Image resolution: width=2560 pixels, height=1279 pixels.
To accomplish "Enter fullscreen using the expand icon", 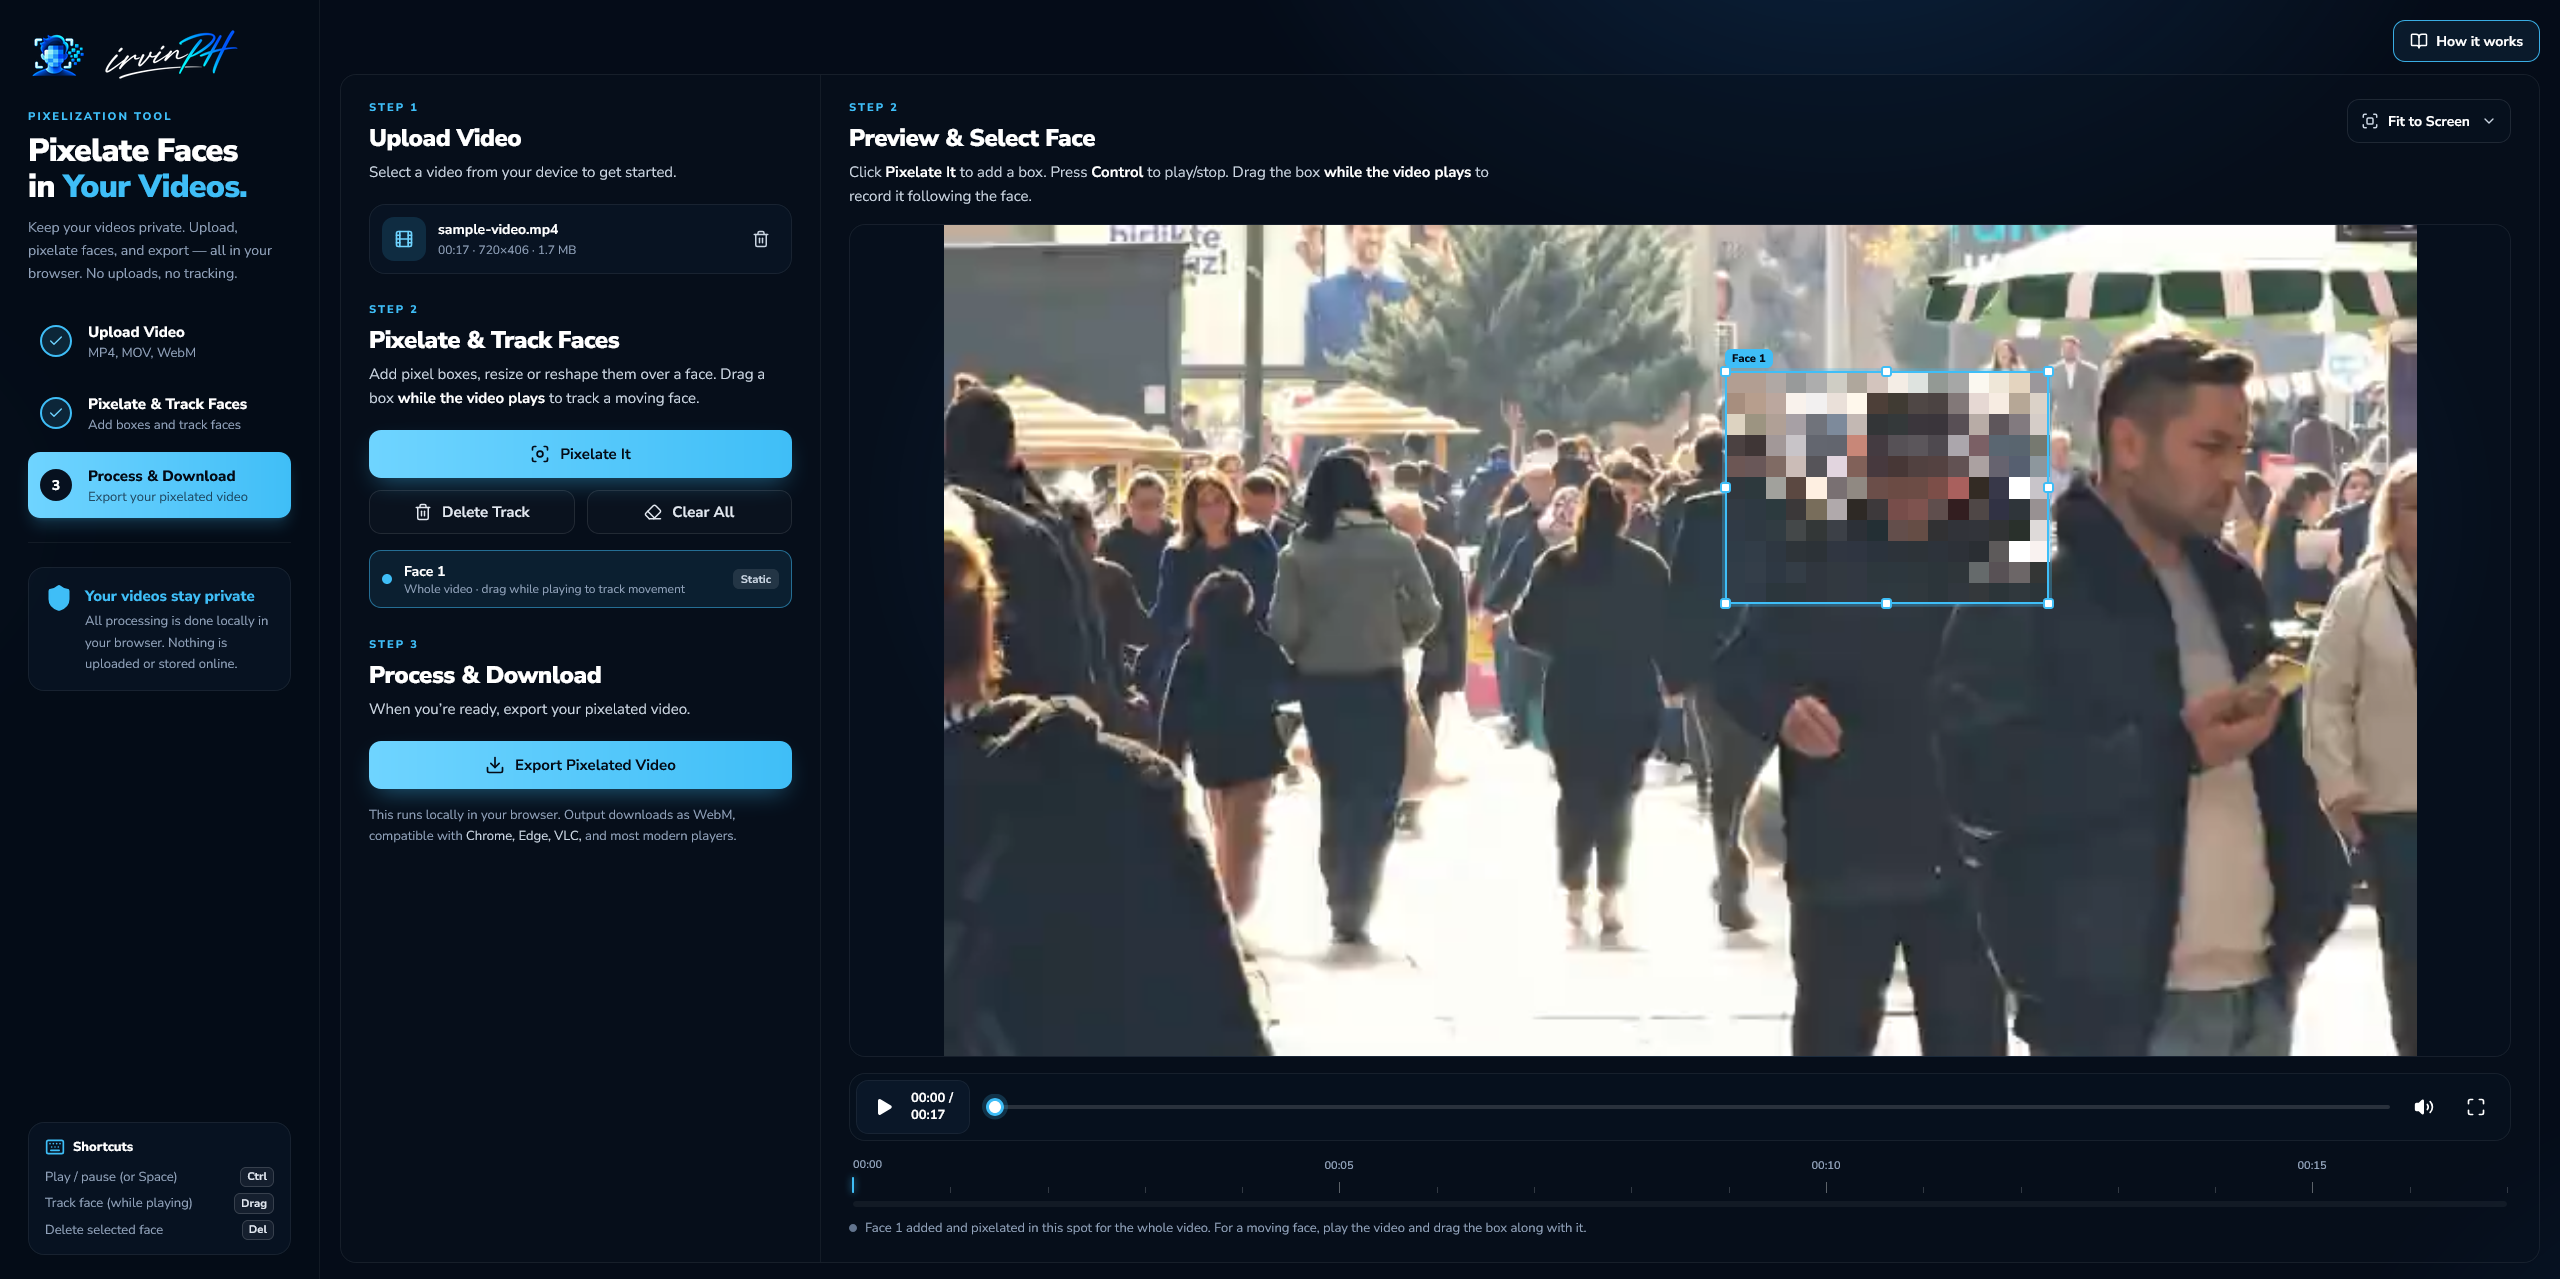I will coord(2476,1107).
